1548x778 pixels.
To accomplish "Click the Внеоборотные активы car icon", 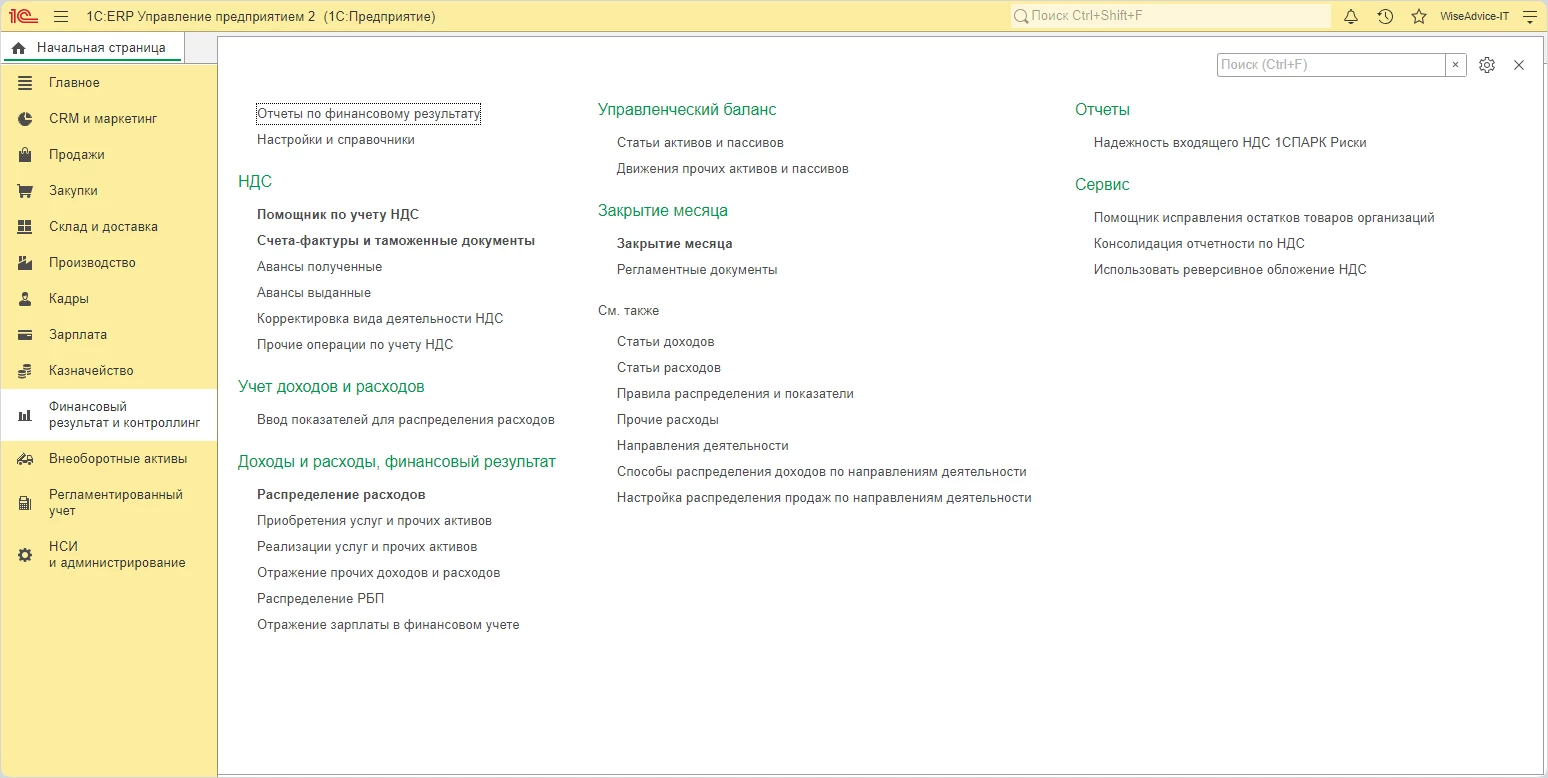I will [x=25, y=459].
